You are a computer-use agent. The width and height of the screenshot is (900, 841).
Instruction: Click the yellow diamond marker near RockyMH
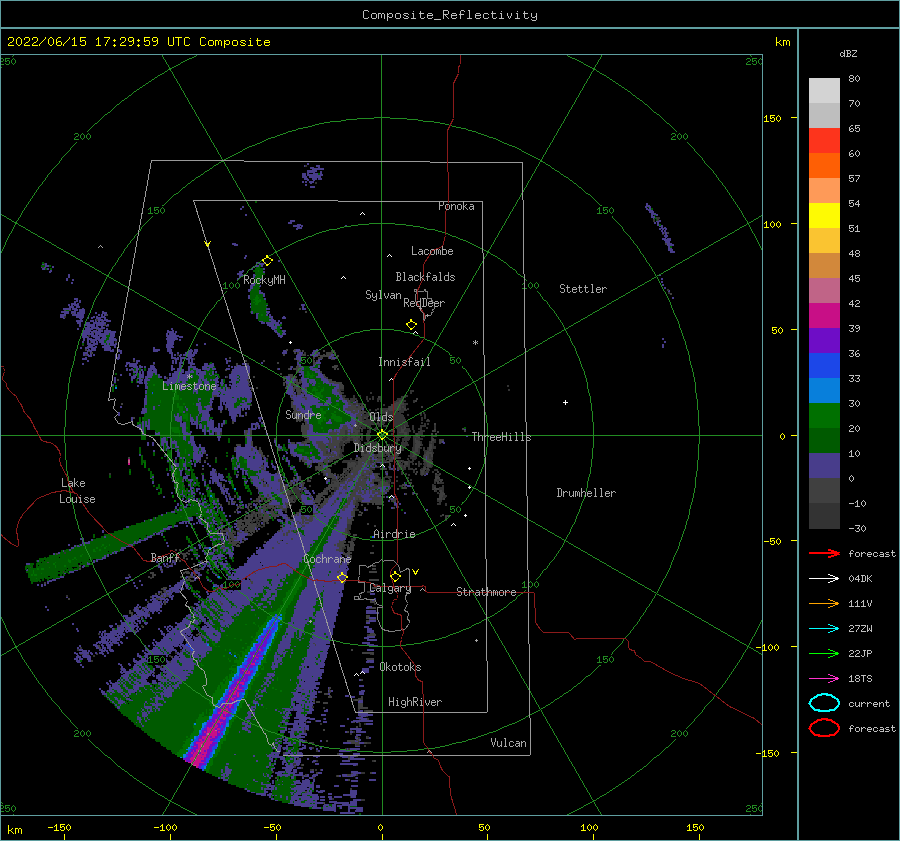coord(267,261)
